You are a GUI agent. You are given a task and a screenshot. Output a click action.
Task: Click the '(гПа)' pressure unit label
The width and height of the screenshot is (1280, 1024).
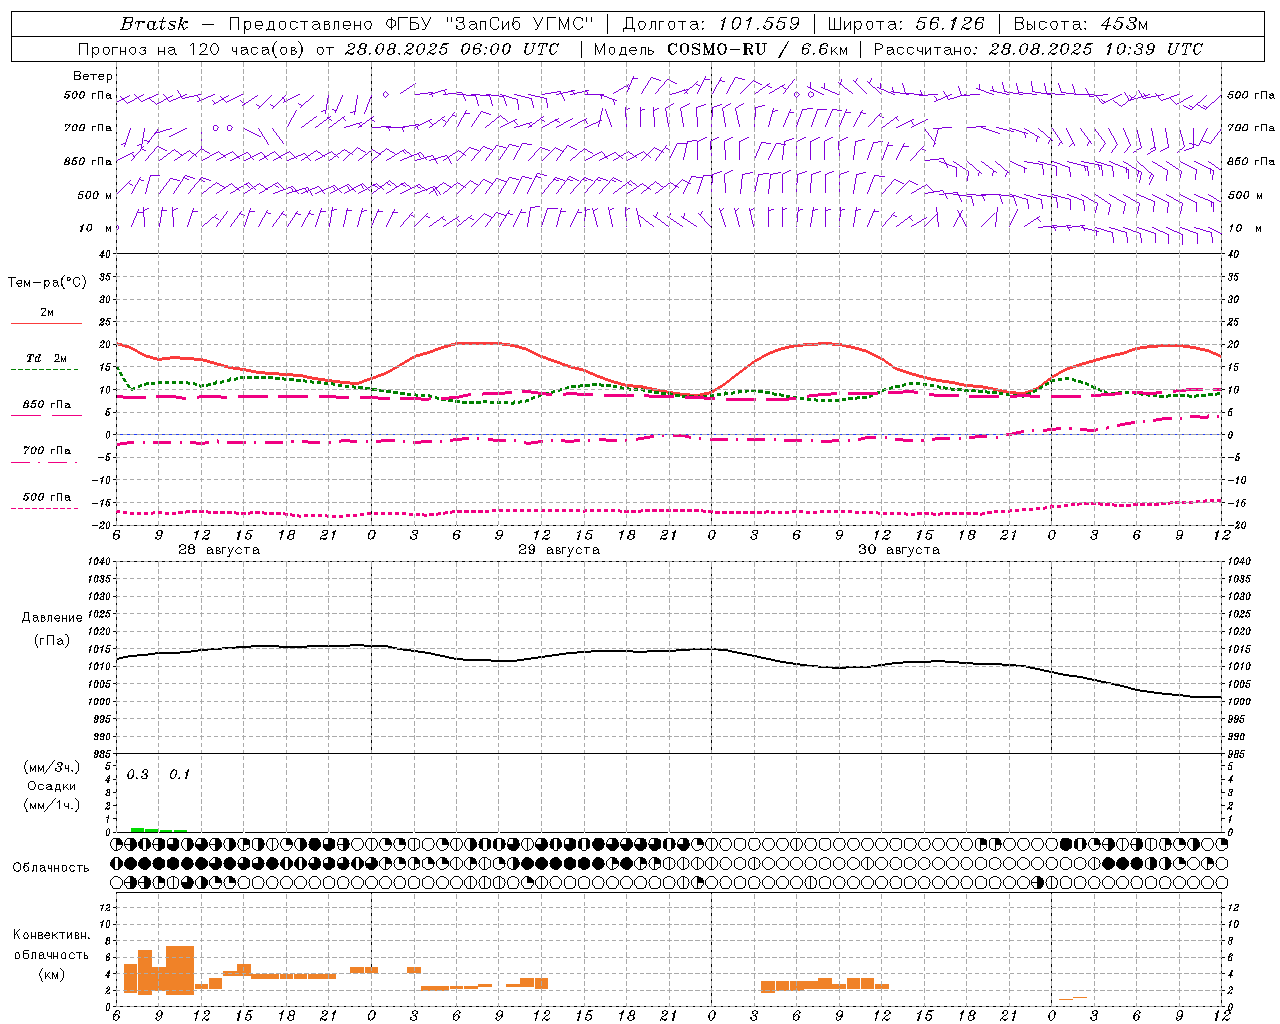[52, 640]
